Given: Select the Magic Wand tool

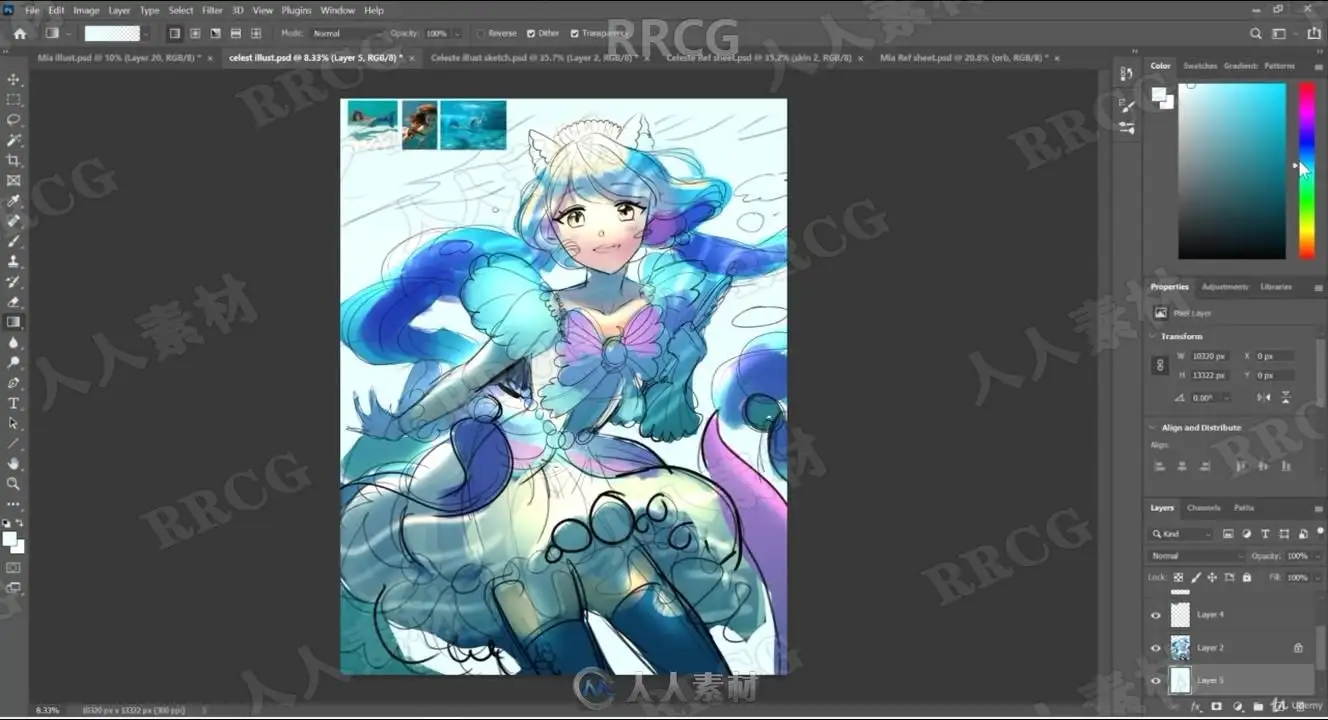Looking at the screenshot, I should [13, 140].
